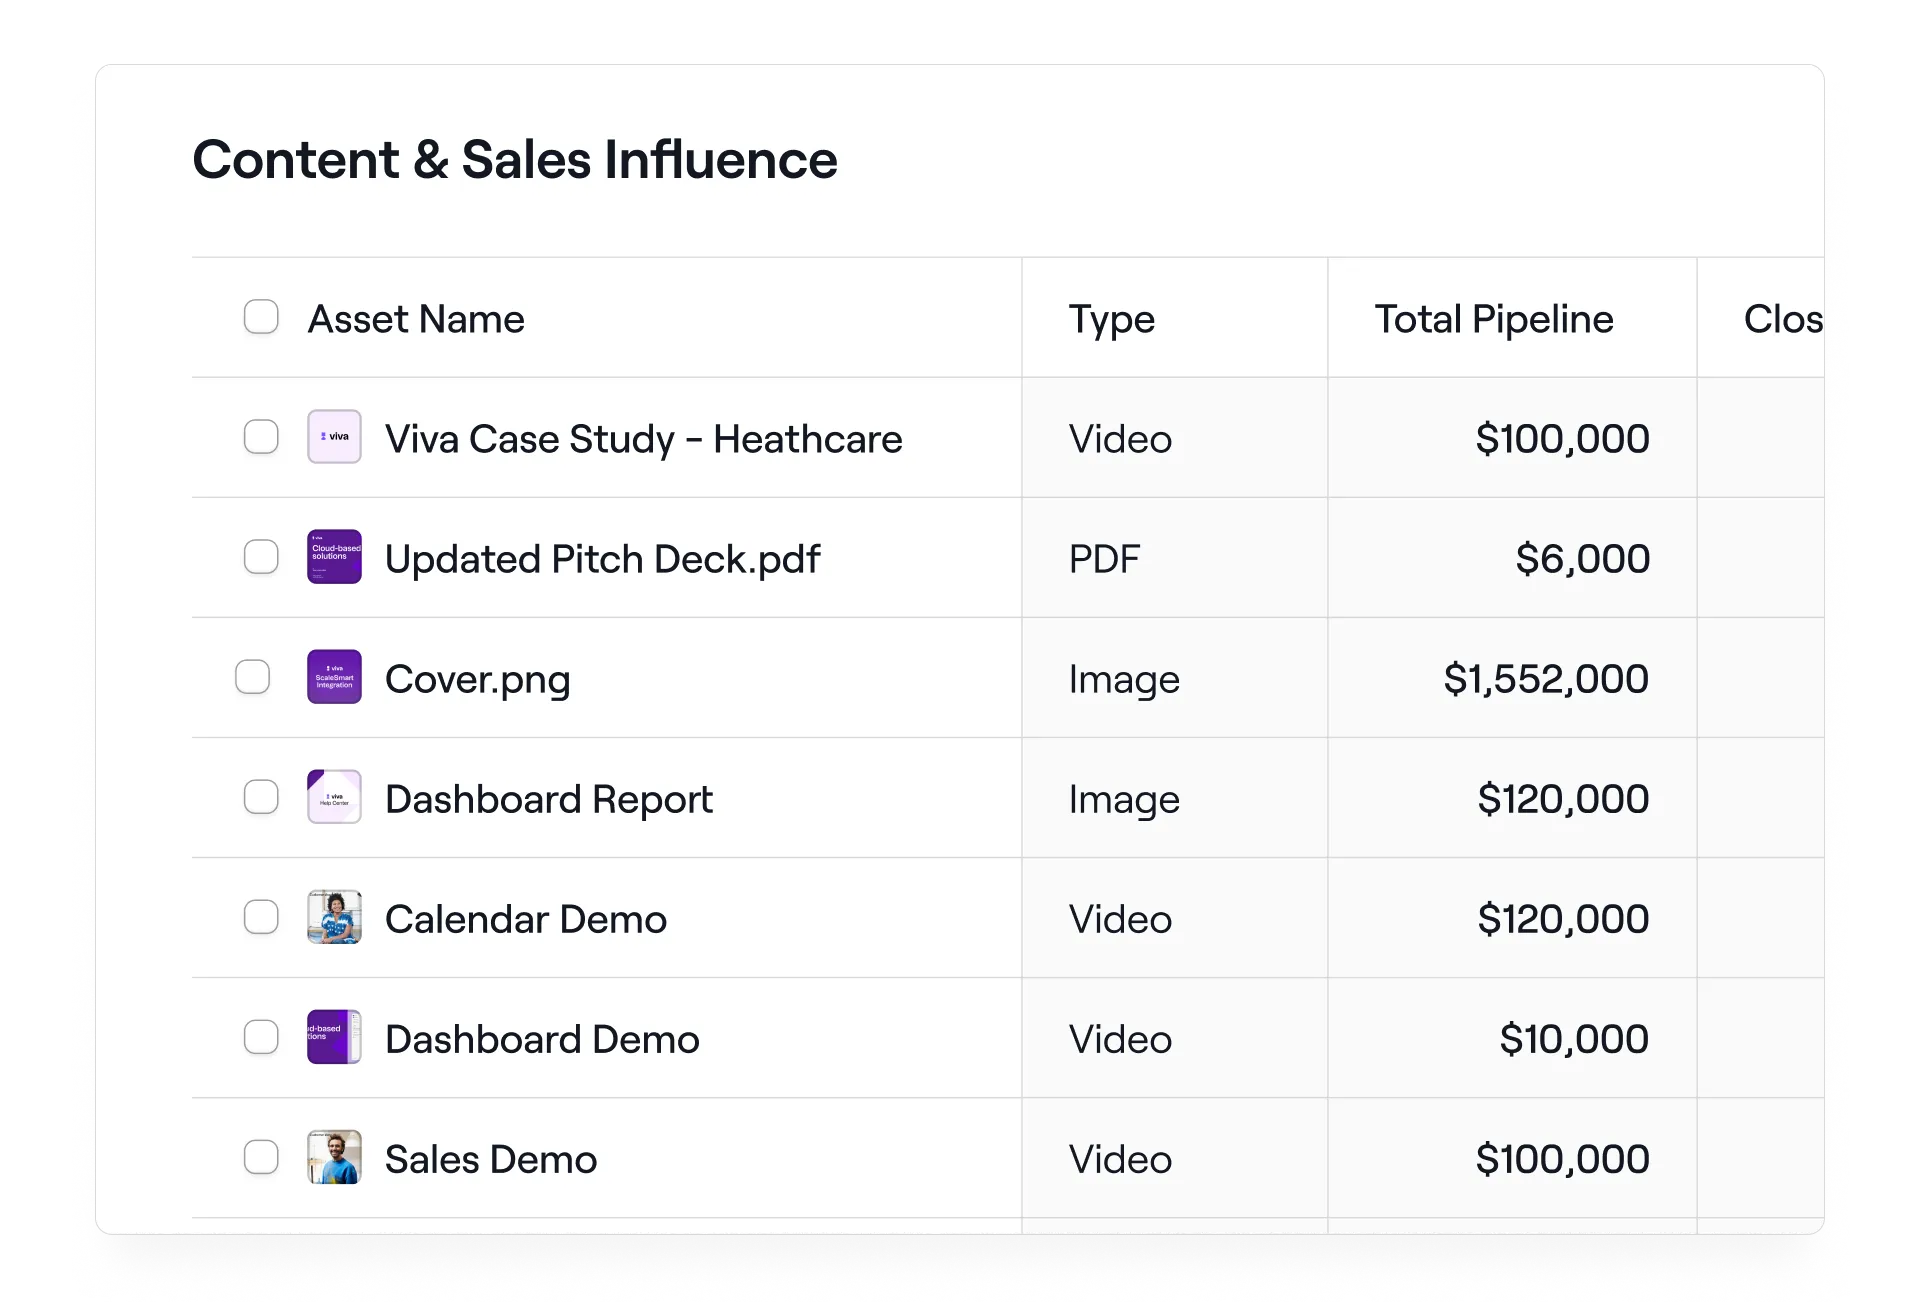
Task: Select the Updated Pitch Deck.pdf checkbox
Action: 261,557
